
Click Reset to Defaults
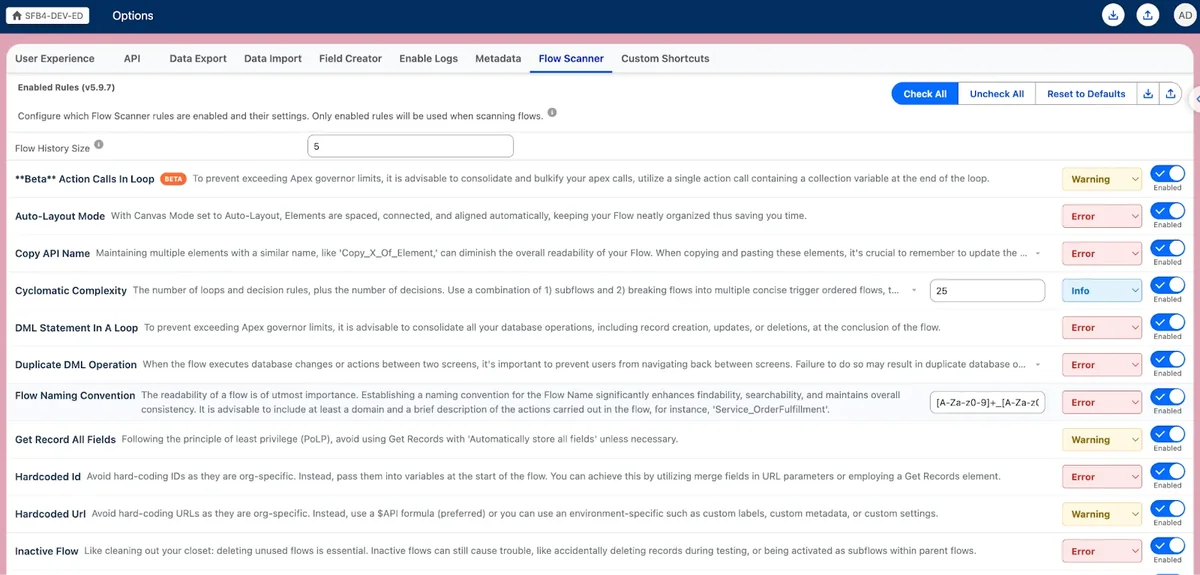pyautogui.click(x=1086, y=93)
